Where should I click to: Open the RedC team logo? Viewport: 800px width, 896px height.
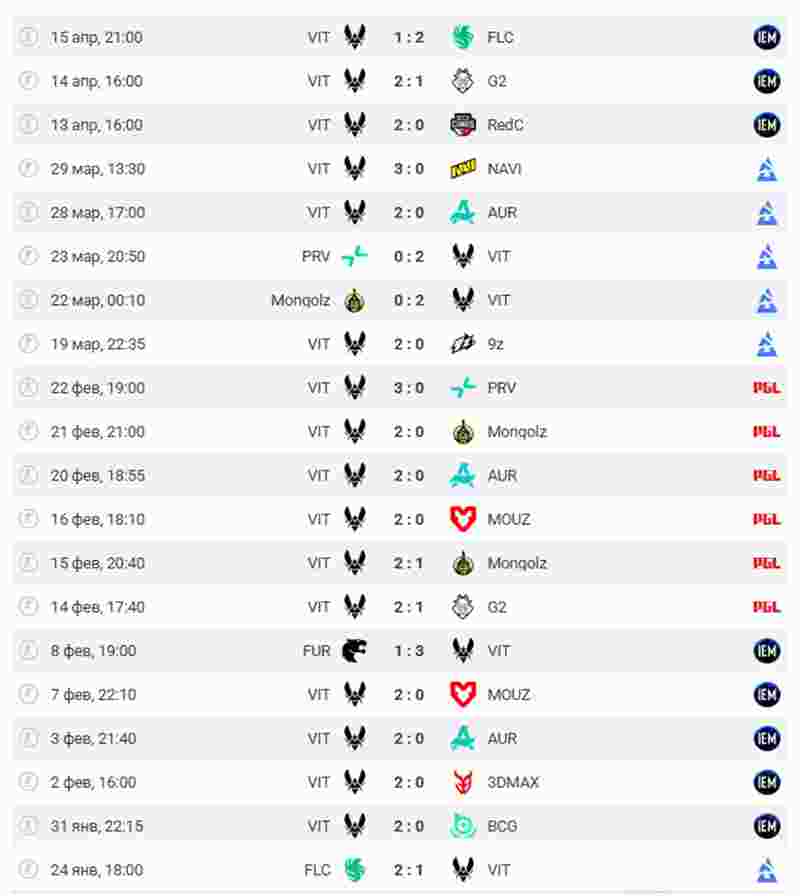463,125
